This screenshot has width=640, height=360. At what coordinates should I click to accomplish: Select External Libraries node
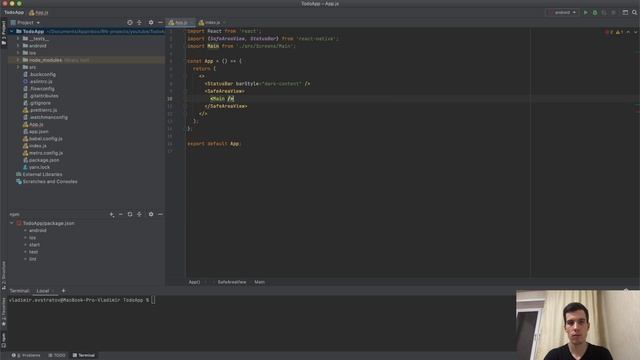coord(42,174)
